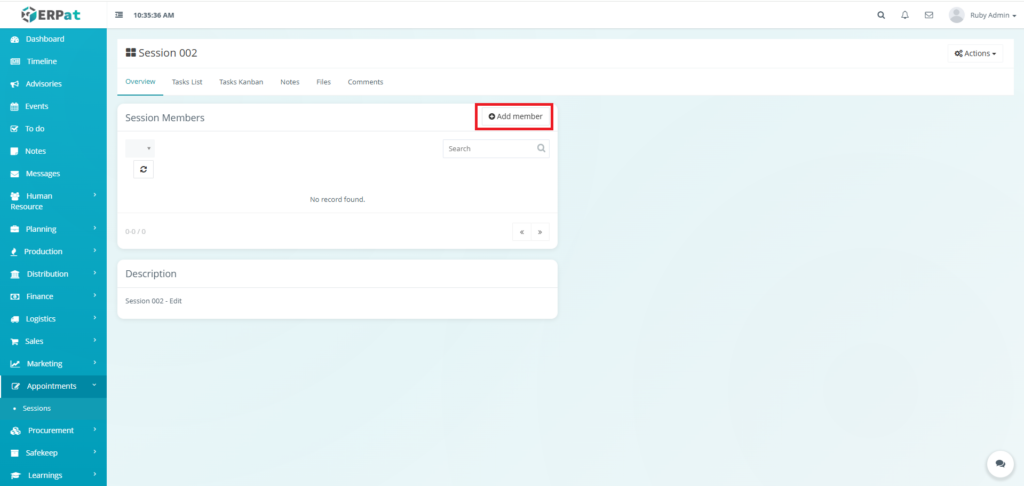The height and width of the screenshot is (486, 1024).
Task: Click the search magnifier icon in top bar
Action: tap(880, 15)
